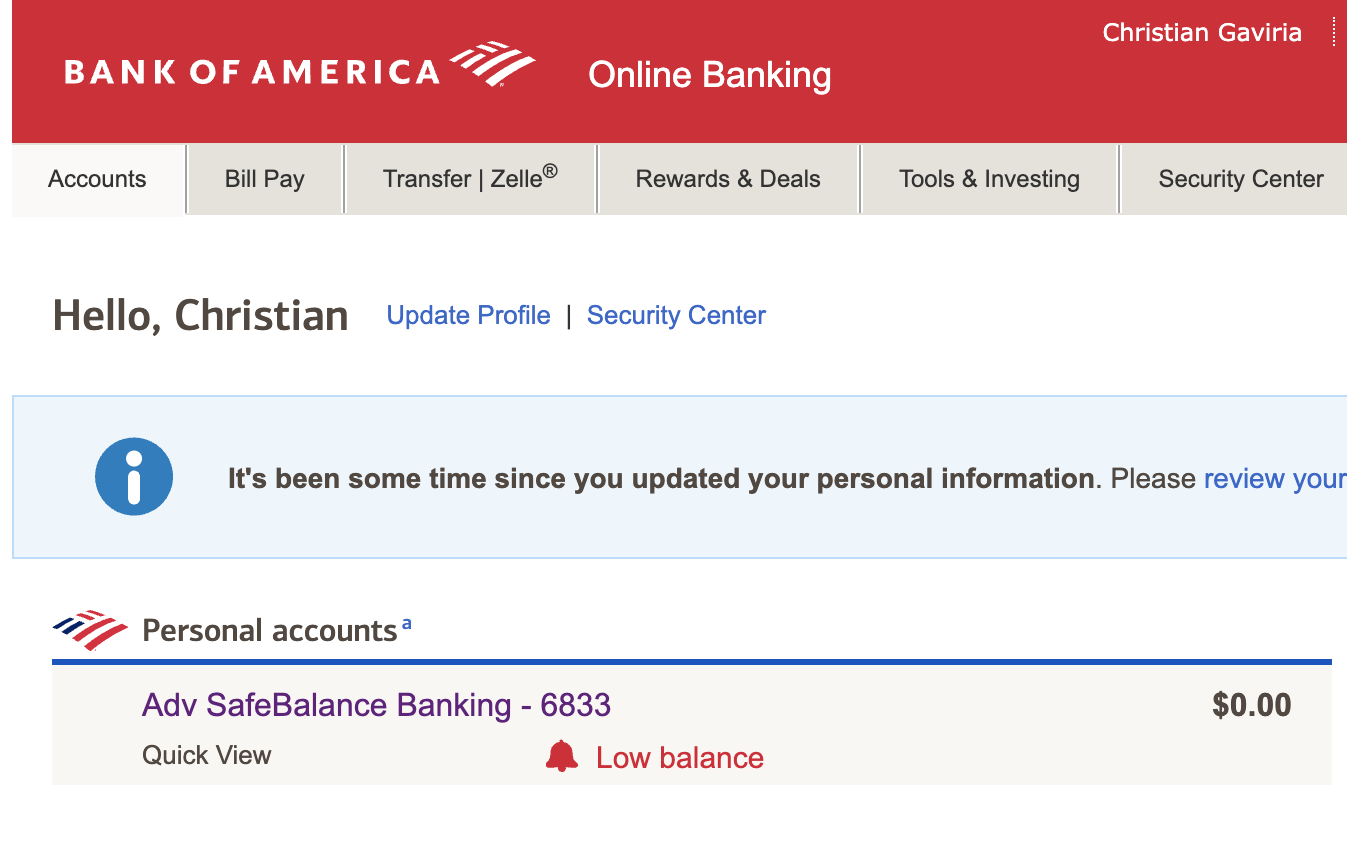Click the blue information circle icon
1347x841 pixels.
134,477
